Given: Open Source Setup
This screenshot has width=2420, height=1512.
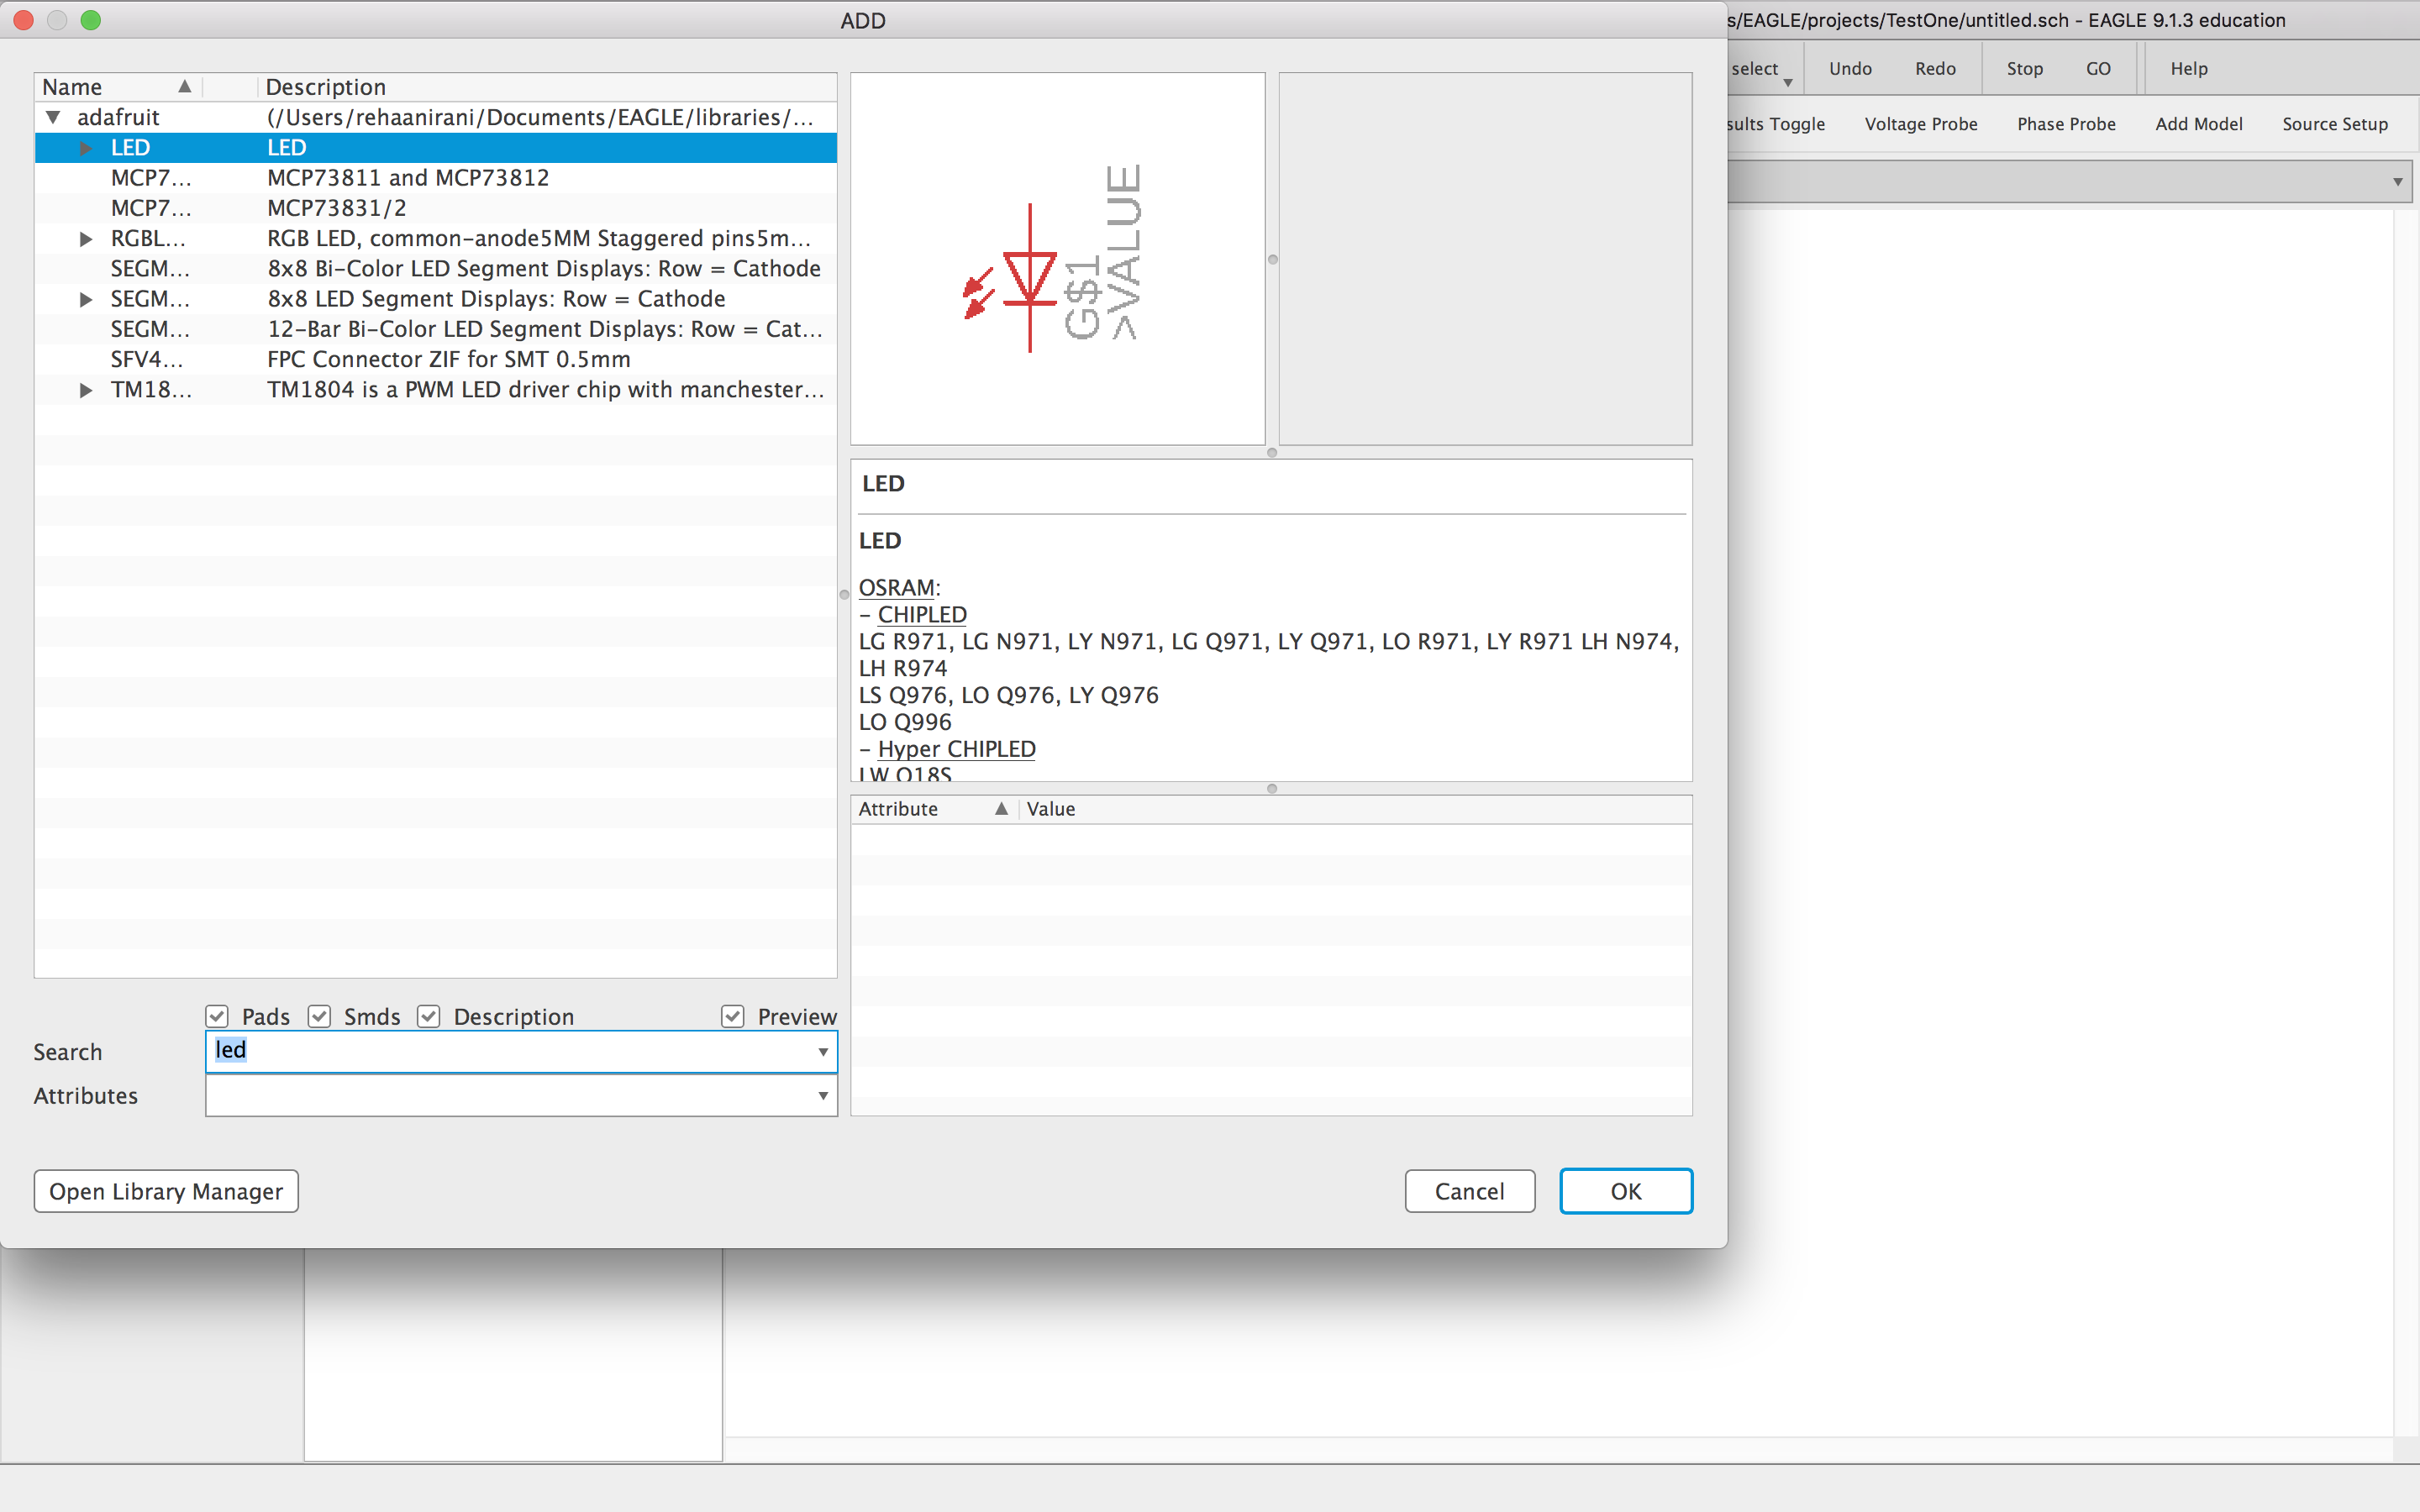Looking at the screenshot, I should [x=2334, y=123].
